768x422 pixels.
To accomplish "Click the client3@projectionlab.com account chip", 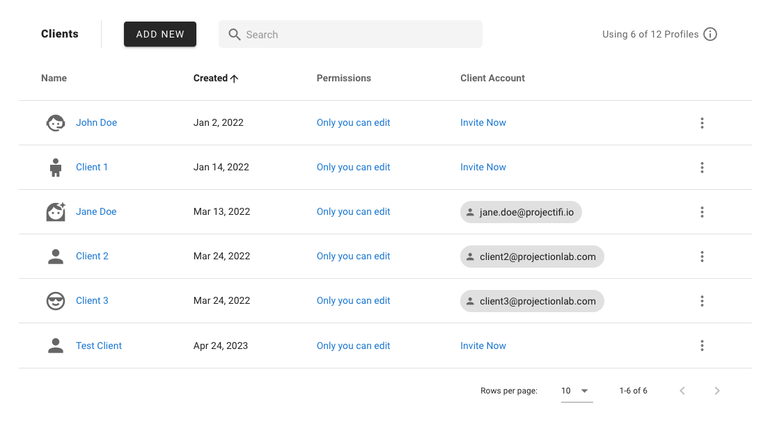I will pyautogui.click(x=532, y=301).
